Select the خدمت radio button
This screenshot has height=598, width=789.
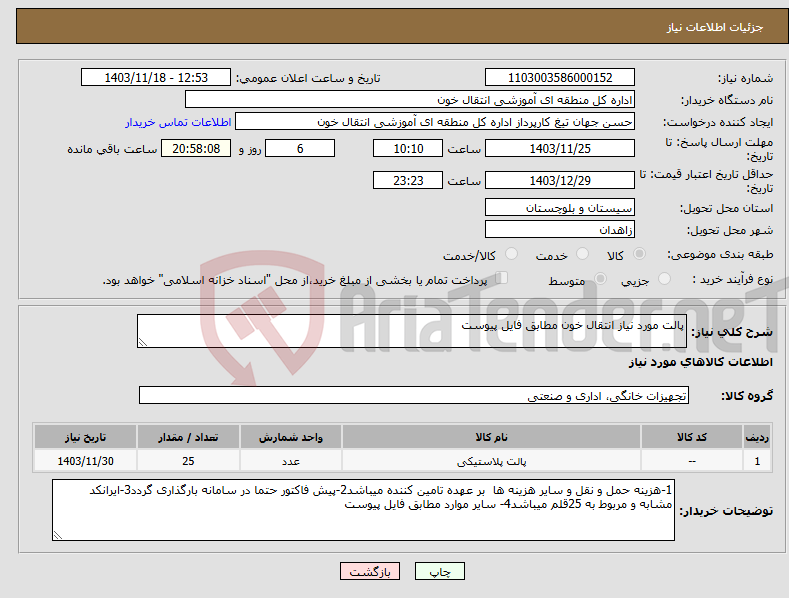pyautogui.click(x=582, y=254)
